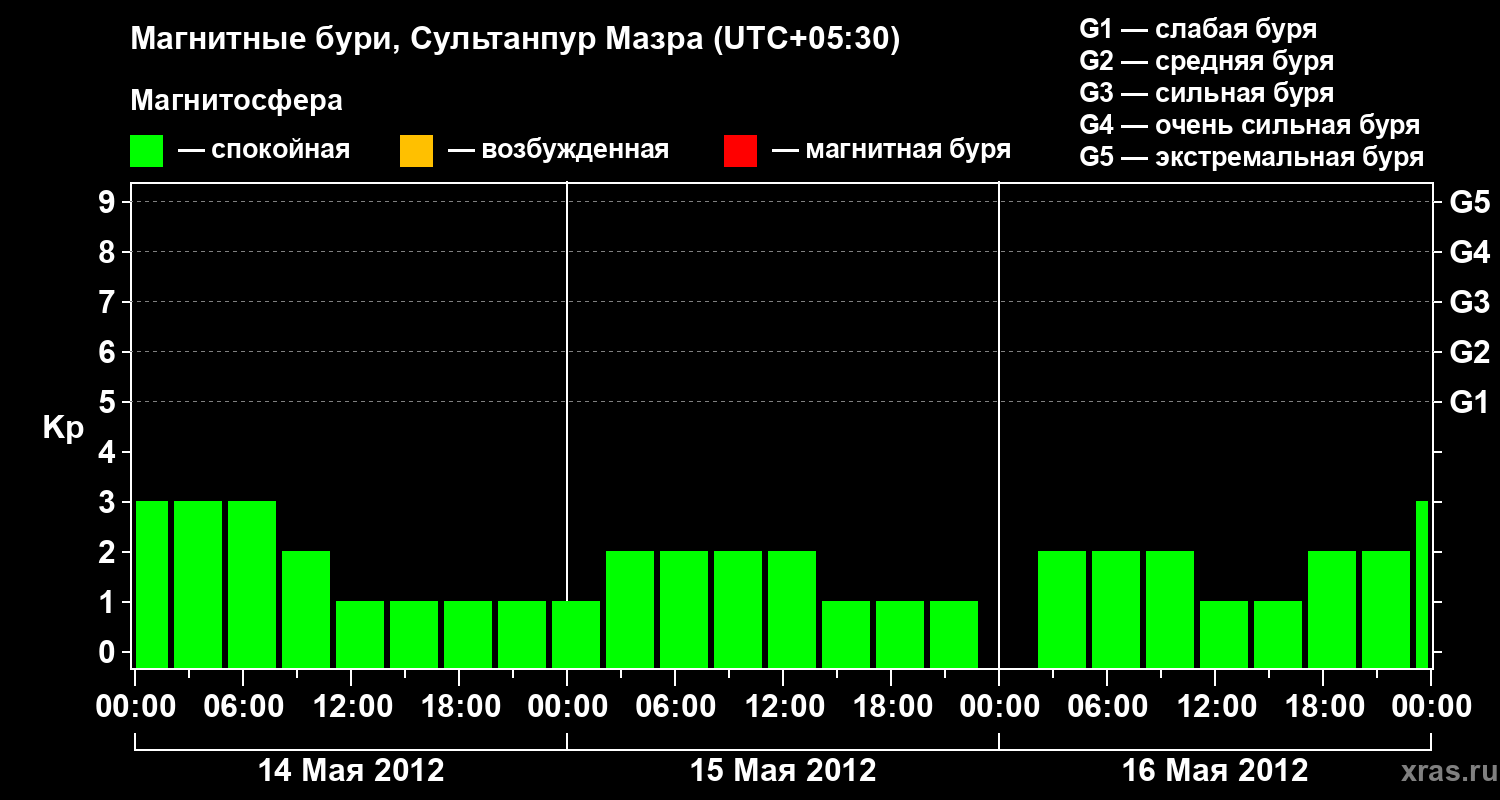Click the green 'спокойная' legend swatch
The width and height of the screenshot is (1500, 800).
(x=147, y=151)
